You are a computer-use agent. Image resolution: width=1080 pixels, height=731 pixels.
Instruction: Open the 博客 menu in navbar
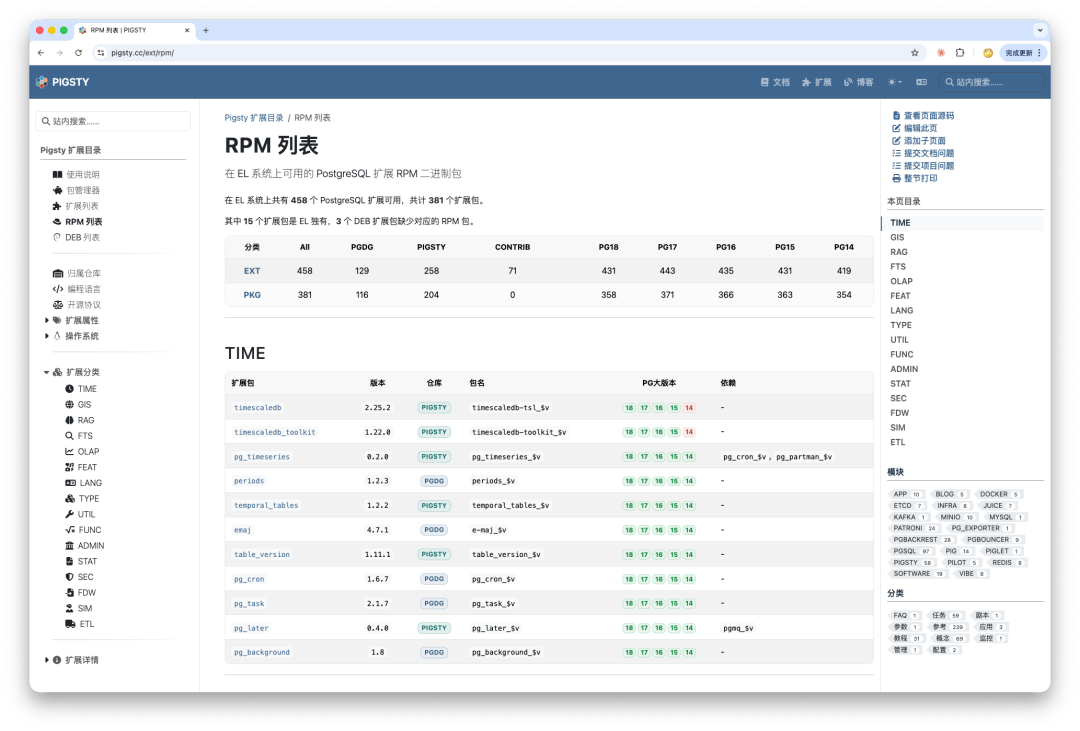click(x=859, y=82)
